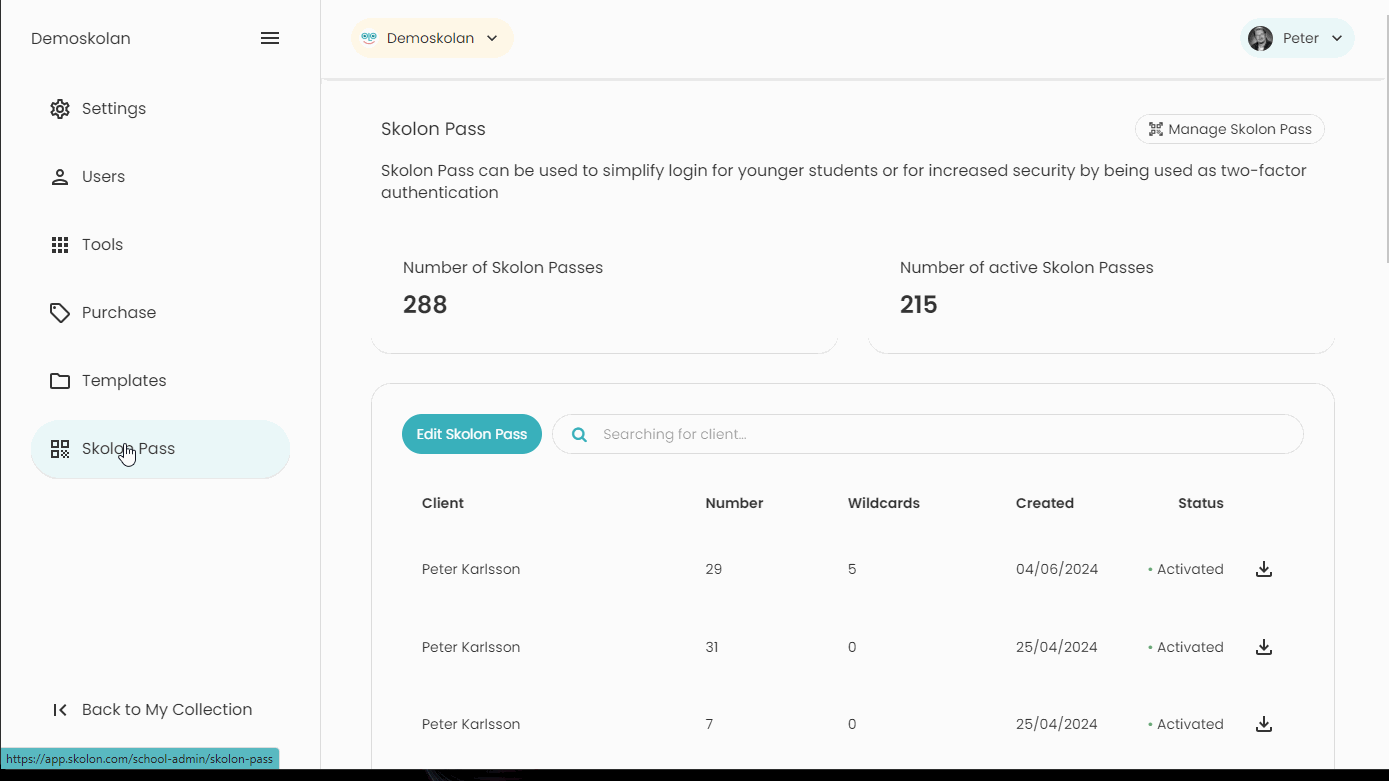Screen dimensions: 1389x781
Task: Click Activated status in row numbered 7
Action: (1186, 724)
